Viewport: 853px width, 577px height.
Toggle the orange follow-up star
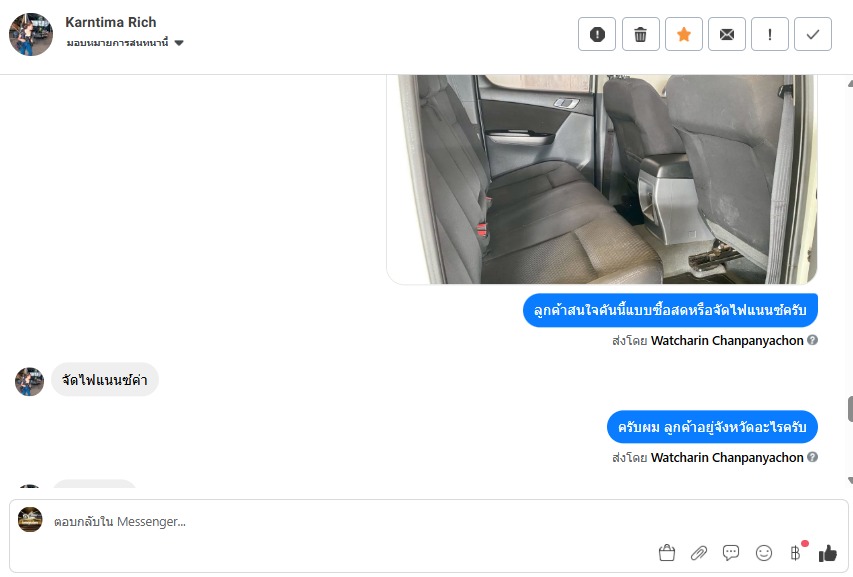point(684,34)
